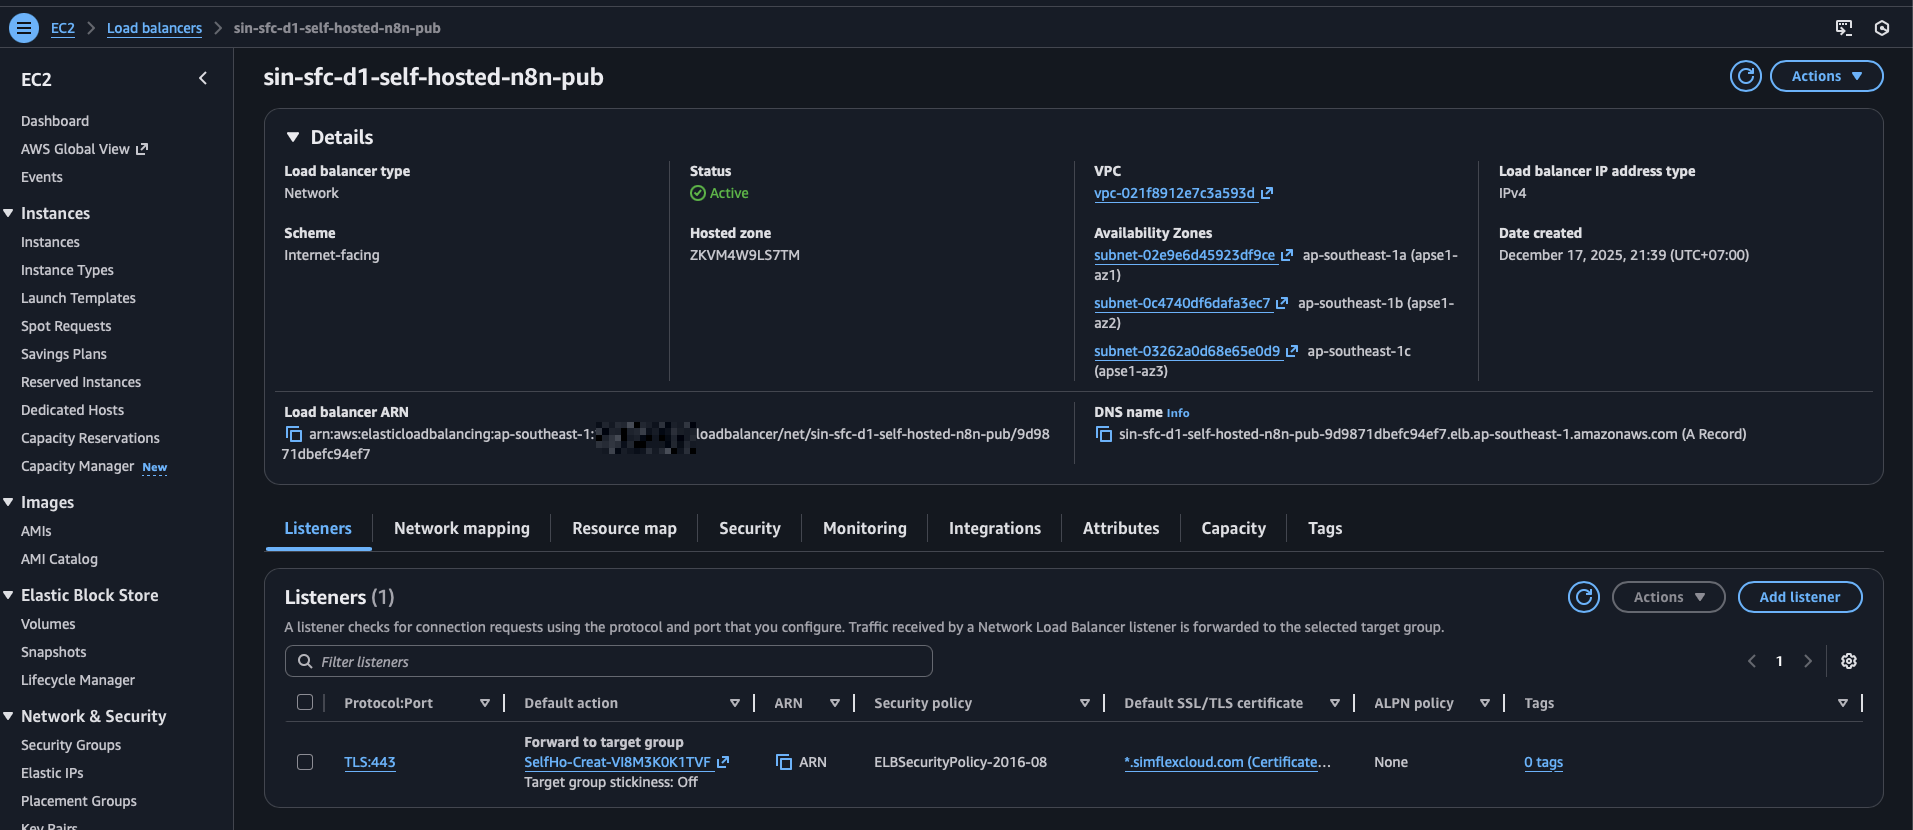Select all listeners header checkbox
The width and height of the screenshot is (1913, 830).
pyautogui.click(x=305, y=702)
